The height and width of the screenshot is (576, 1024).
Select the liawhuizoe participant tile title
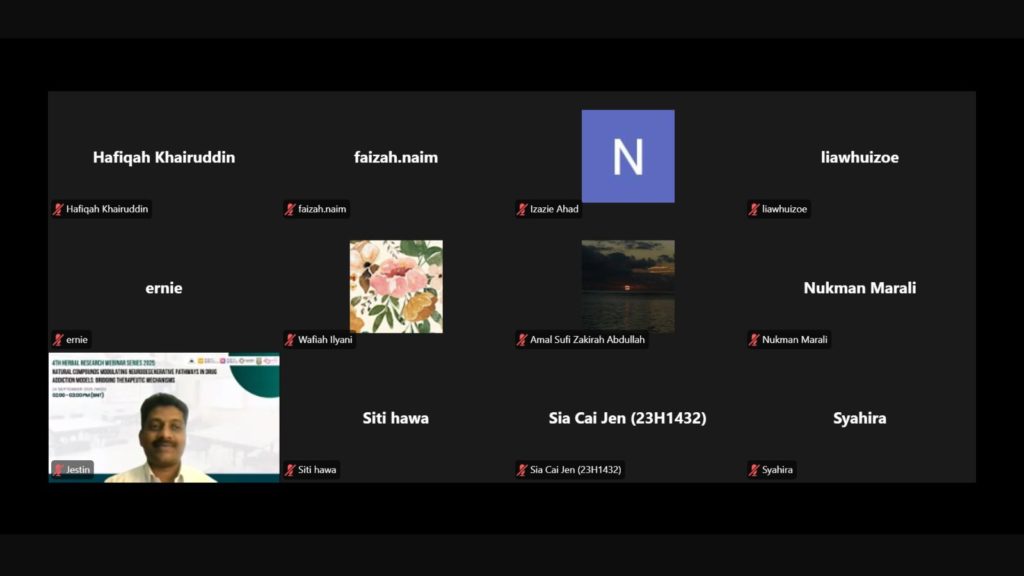[x=860, y=157]
